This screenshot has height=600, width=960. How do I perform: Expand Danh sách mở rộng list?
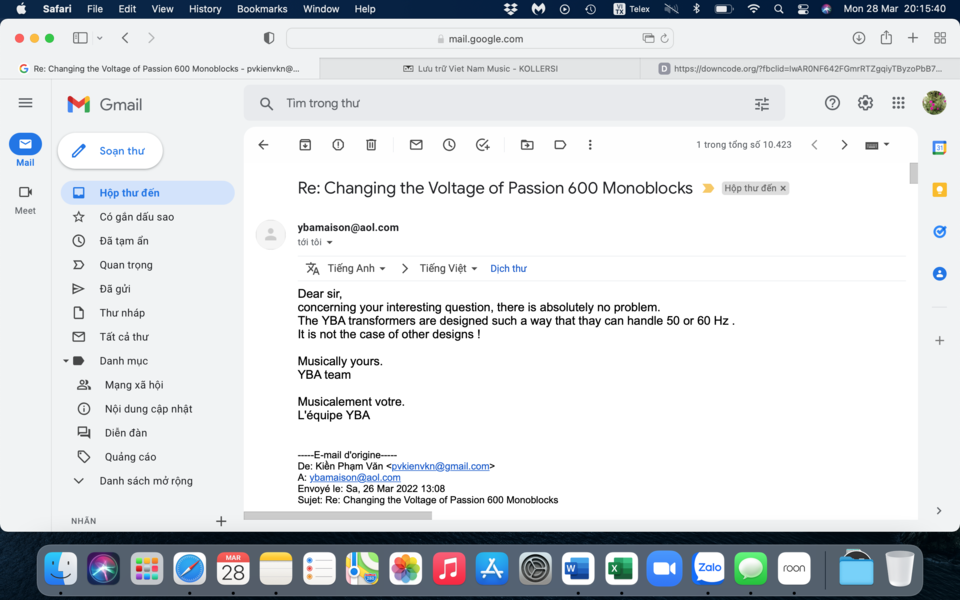(x=148, y=481)
